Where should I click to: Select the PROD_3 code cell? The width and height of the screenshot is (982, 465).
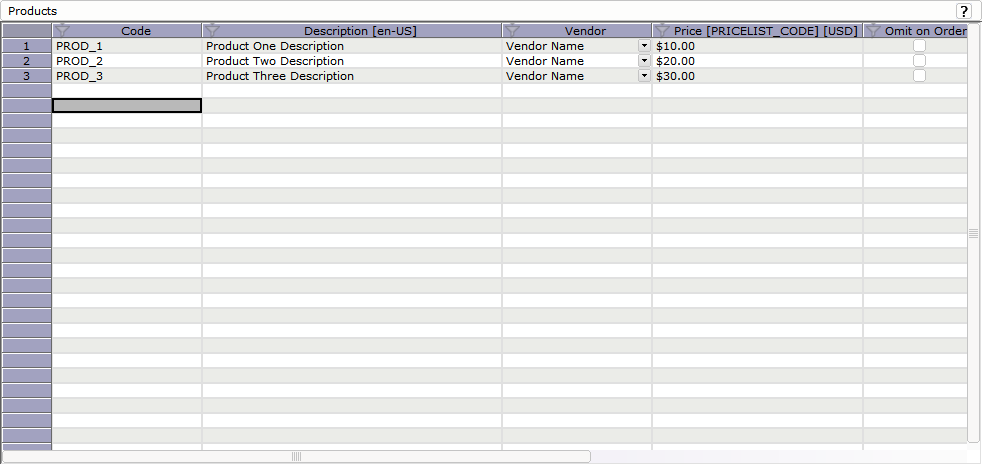tap(127, 76)
